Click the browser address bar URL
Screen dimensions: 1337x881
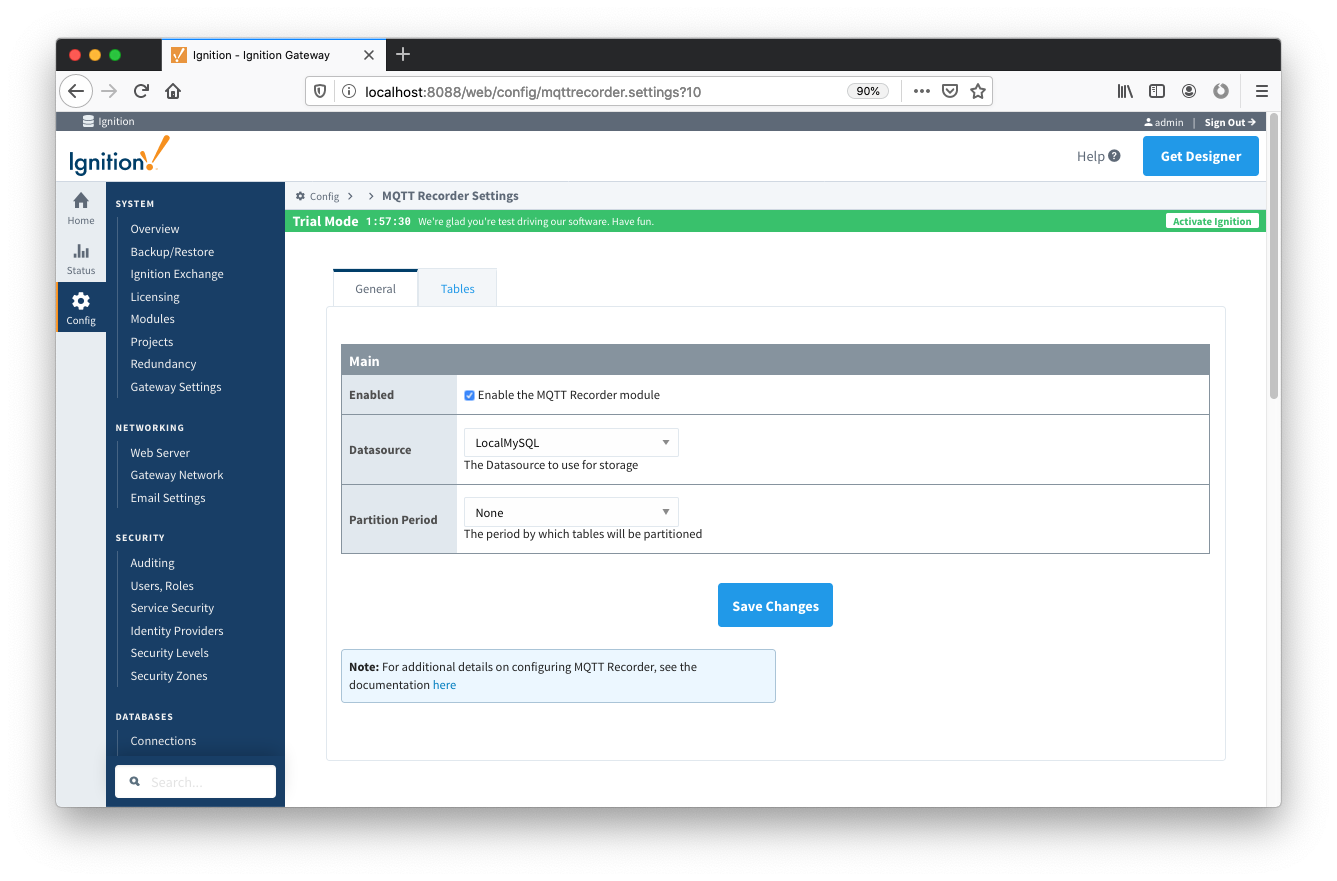[x=533, y=91]
